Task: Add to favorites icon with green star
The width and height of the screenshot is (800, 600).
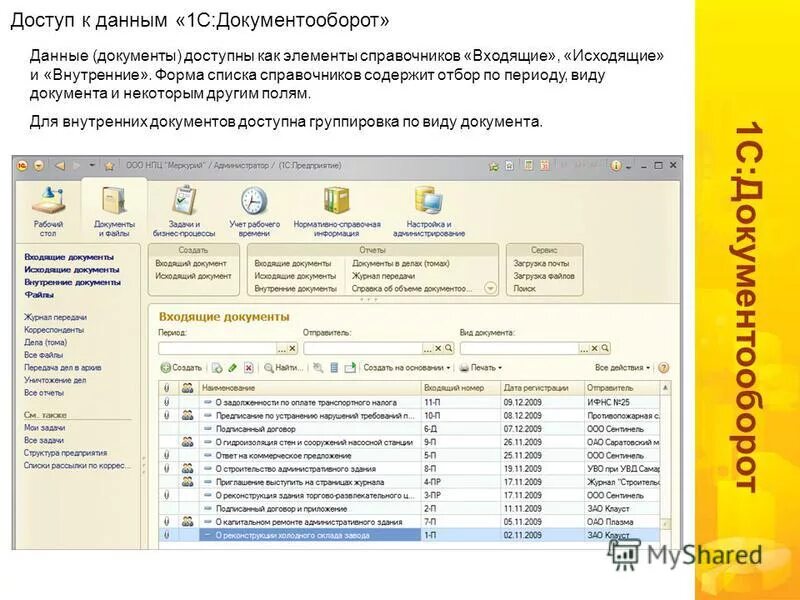Action: [x=493, y=166]
